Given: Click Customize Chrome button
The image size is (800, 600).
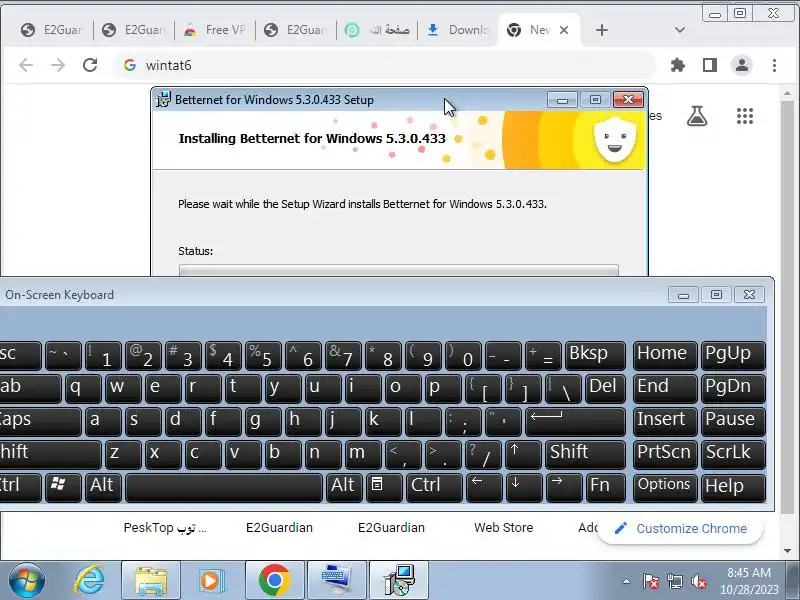Looking at the screenshot, I should tap(681, 529).
